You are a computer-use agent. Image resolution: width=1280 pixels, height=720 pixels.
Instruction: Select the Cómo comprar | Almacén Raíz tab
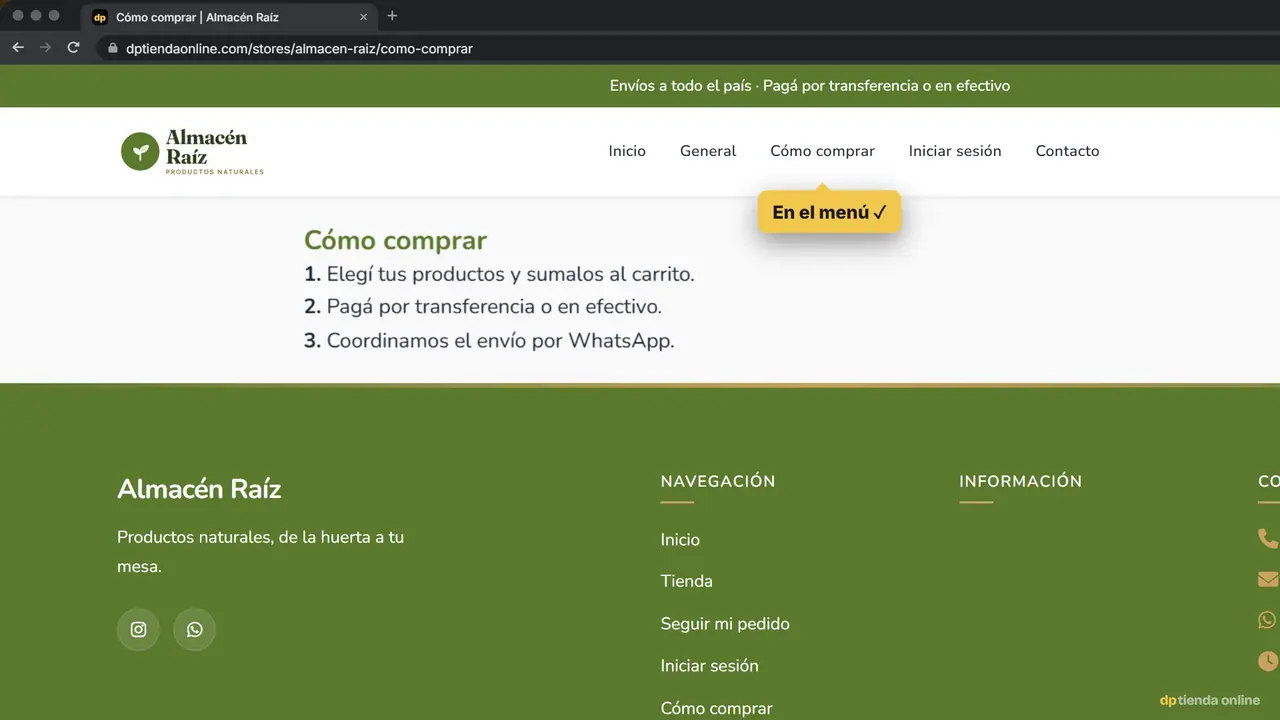coord(230,17)
